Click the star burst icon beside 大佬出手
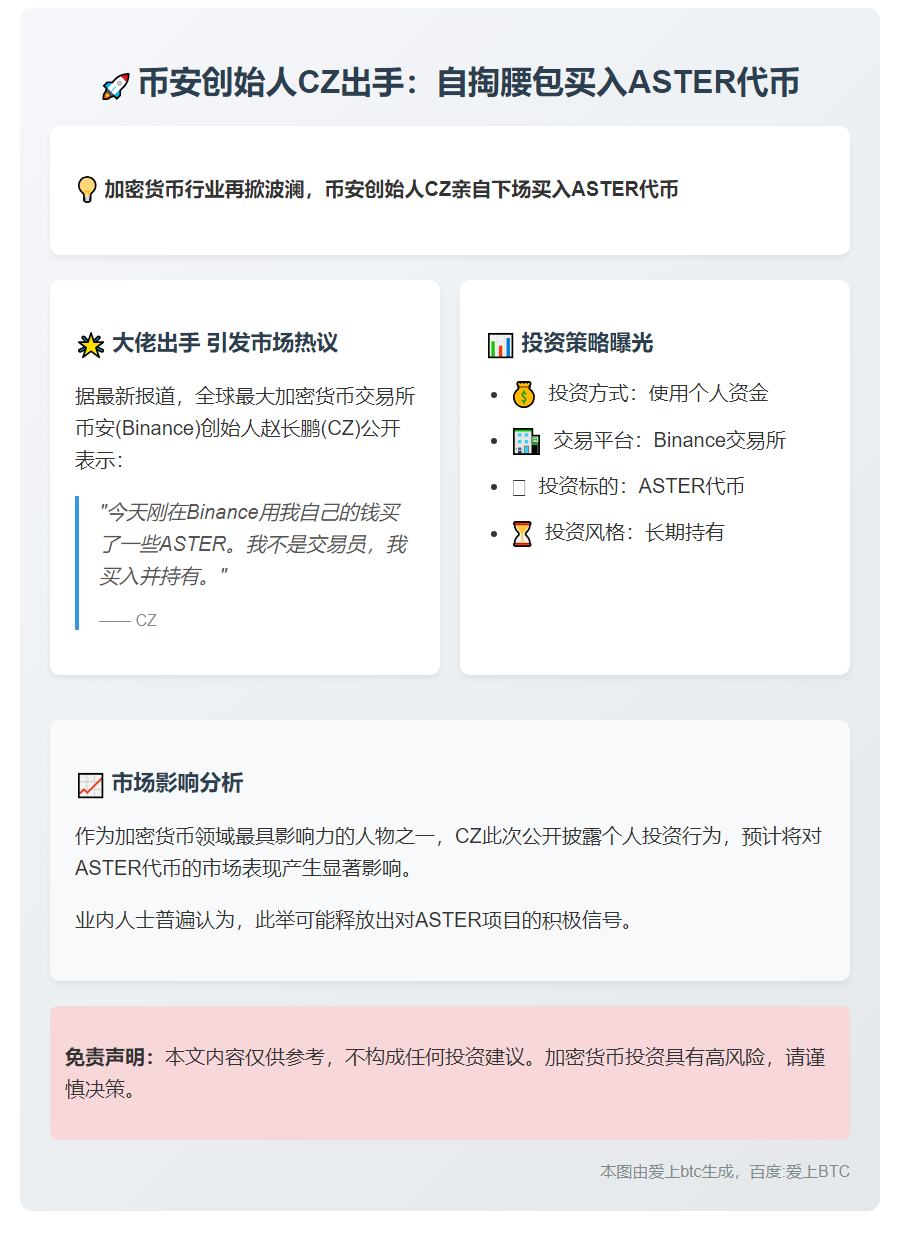 tap(90, 345)
